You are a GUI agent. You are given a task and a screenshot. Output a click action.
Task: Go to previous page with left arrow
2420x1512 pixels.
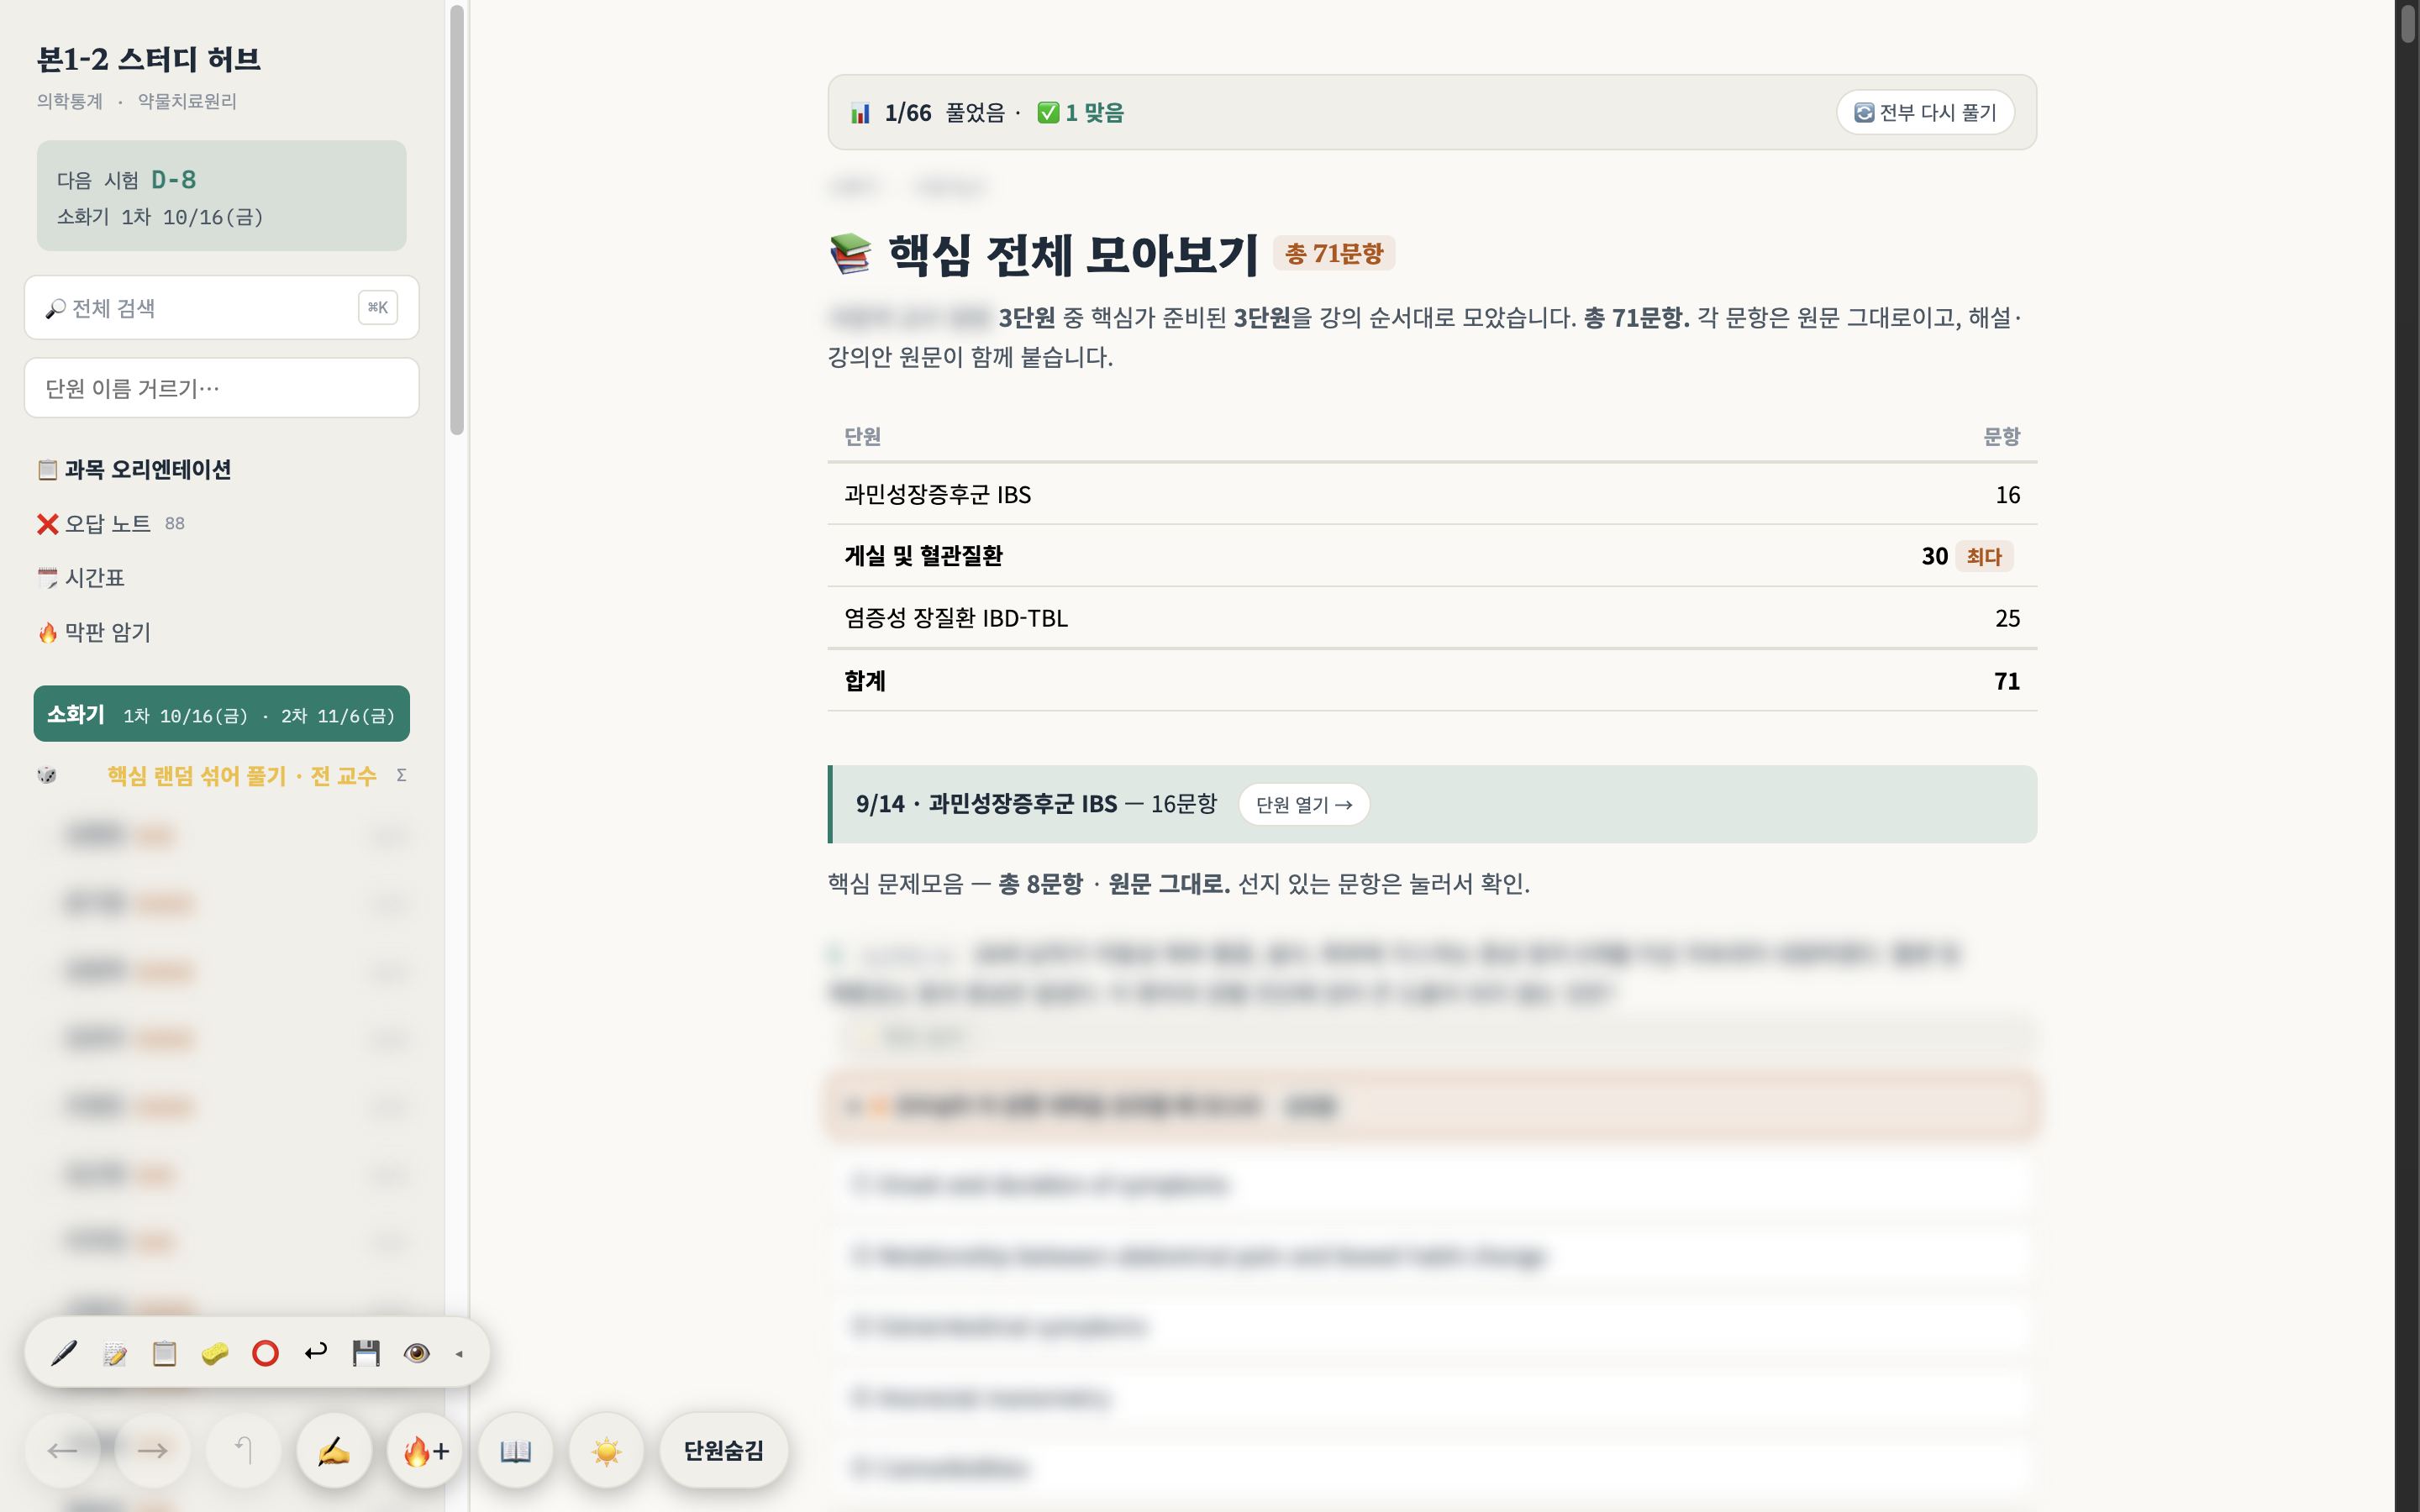click(x=62, y=1450)
